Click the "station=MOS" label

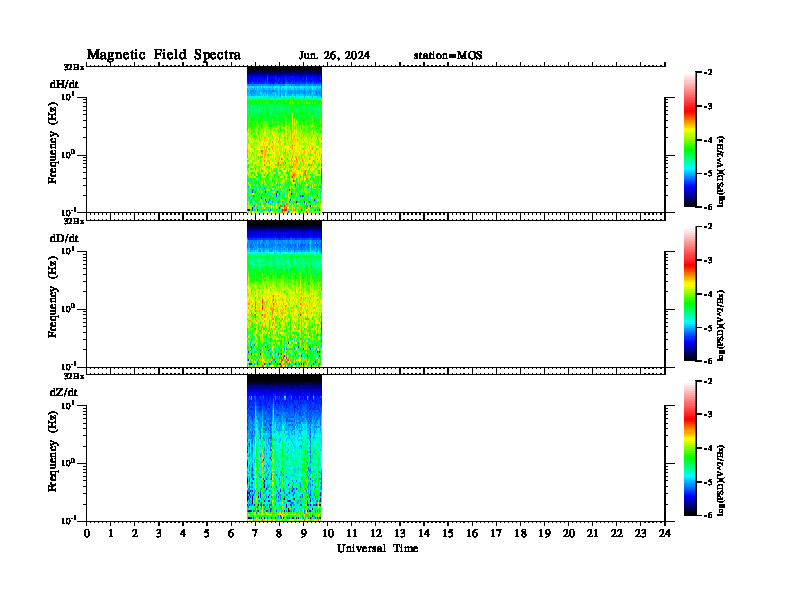(x=448, y=56)
